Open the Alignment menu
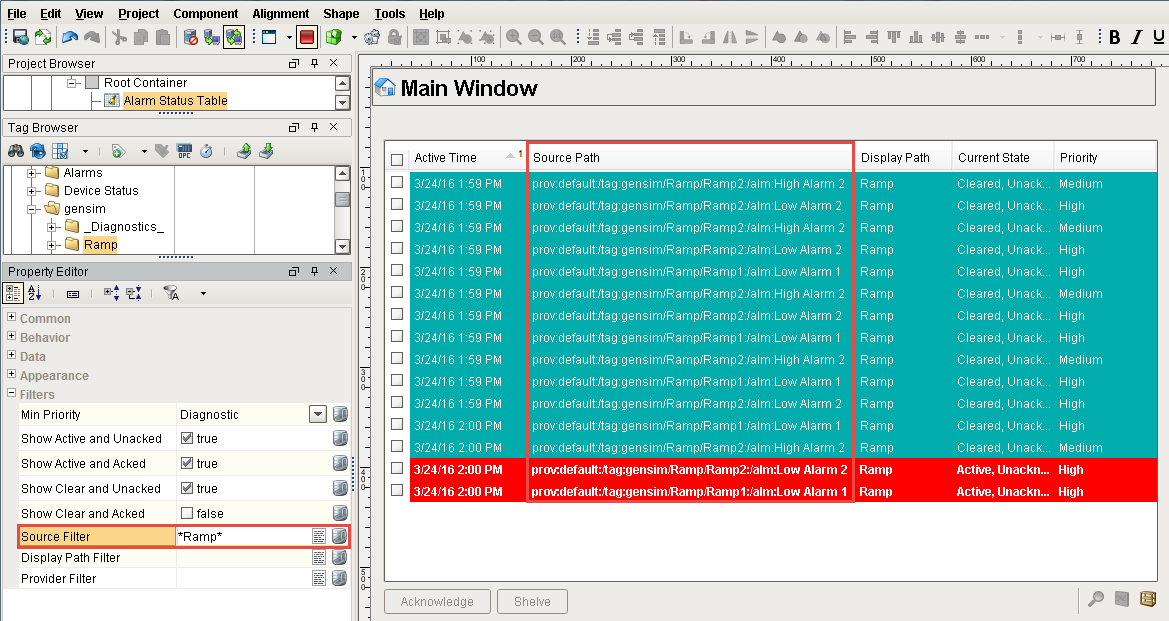 point(280,14)
